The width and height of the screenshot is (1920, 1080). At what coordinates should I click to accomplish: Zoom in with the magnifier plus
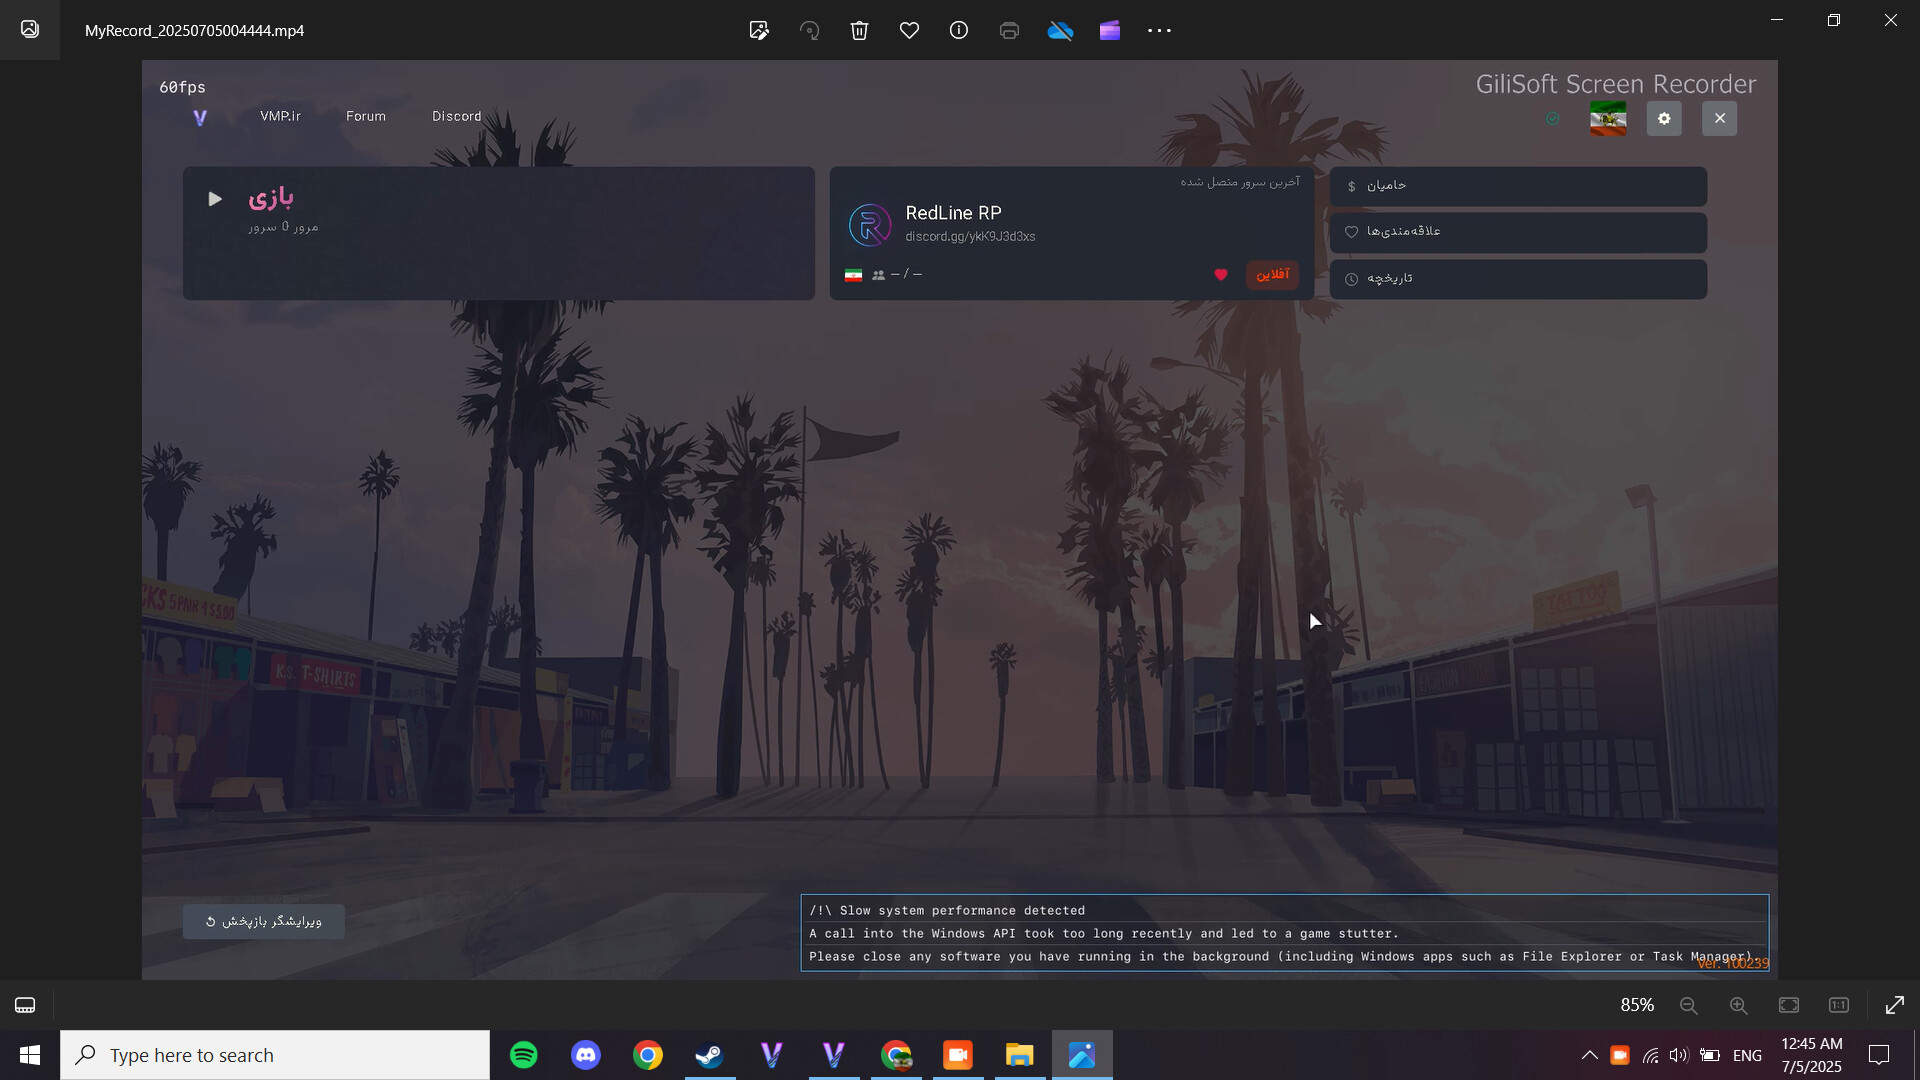pyautogui.click(x=1739, y=1005)
